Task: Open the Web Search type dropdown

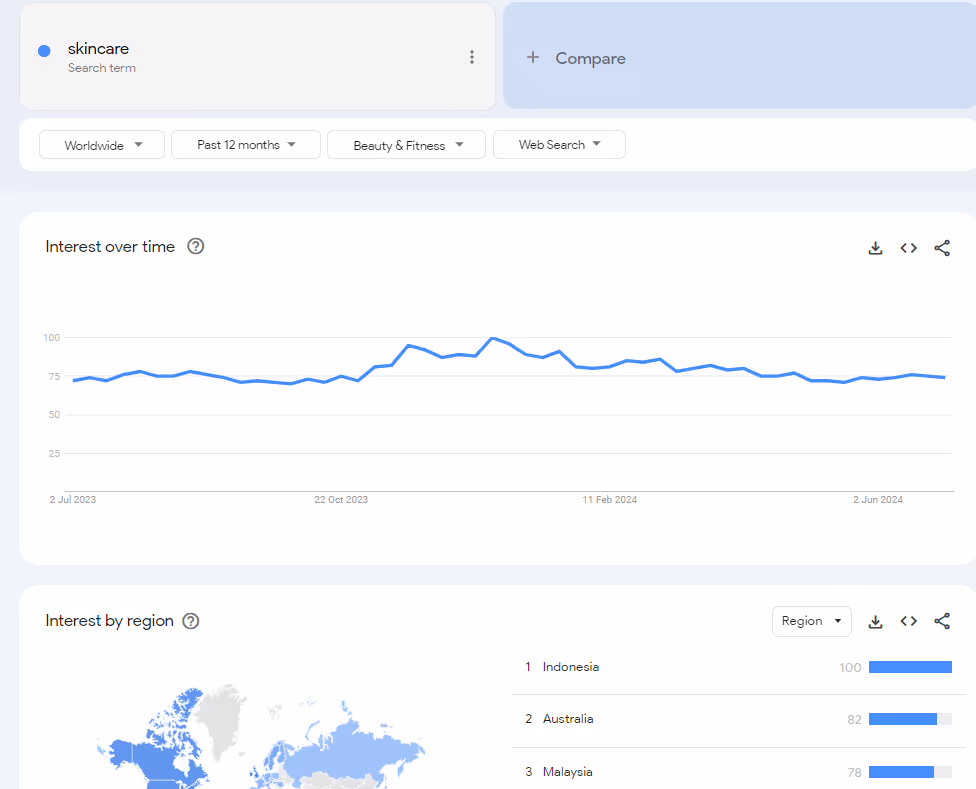Action: [x=559, y=144]
